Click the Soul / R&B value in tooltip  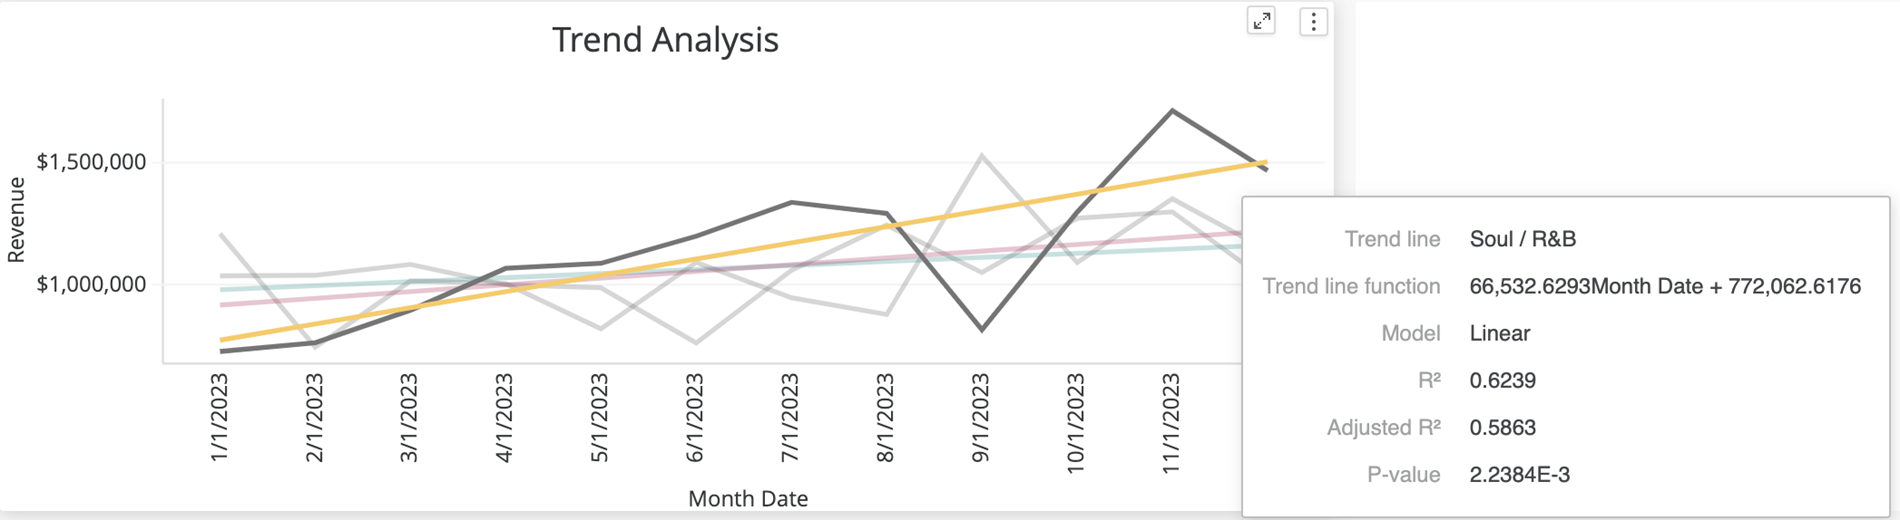pyautogui.click(x=1522, y=239)
